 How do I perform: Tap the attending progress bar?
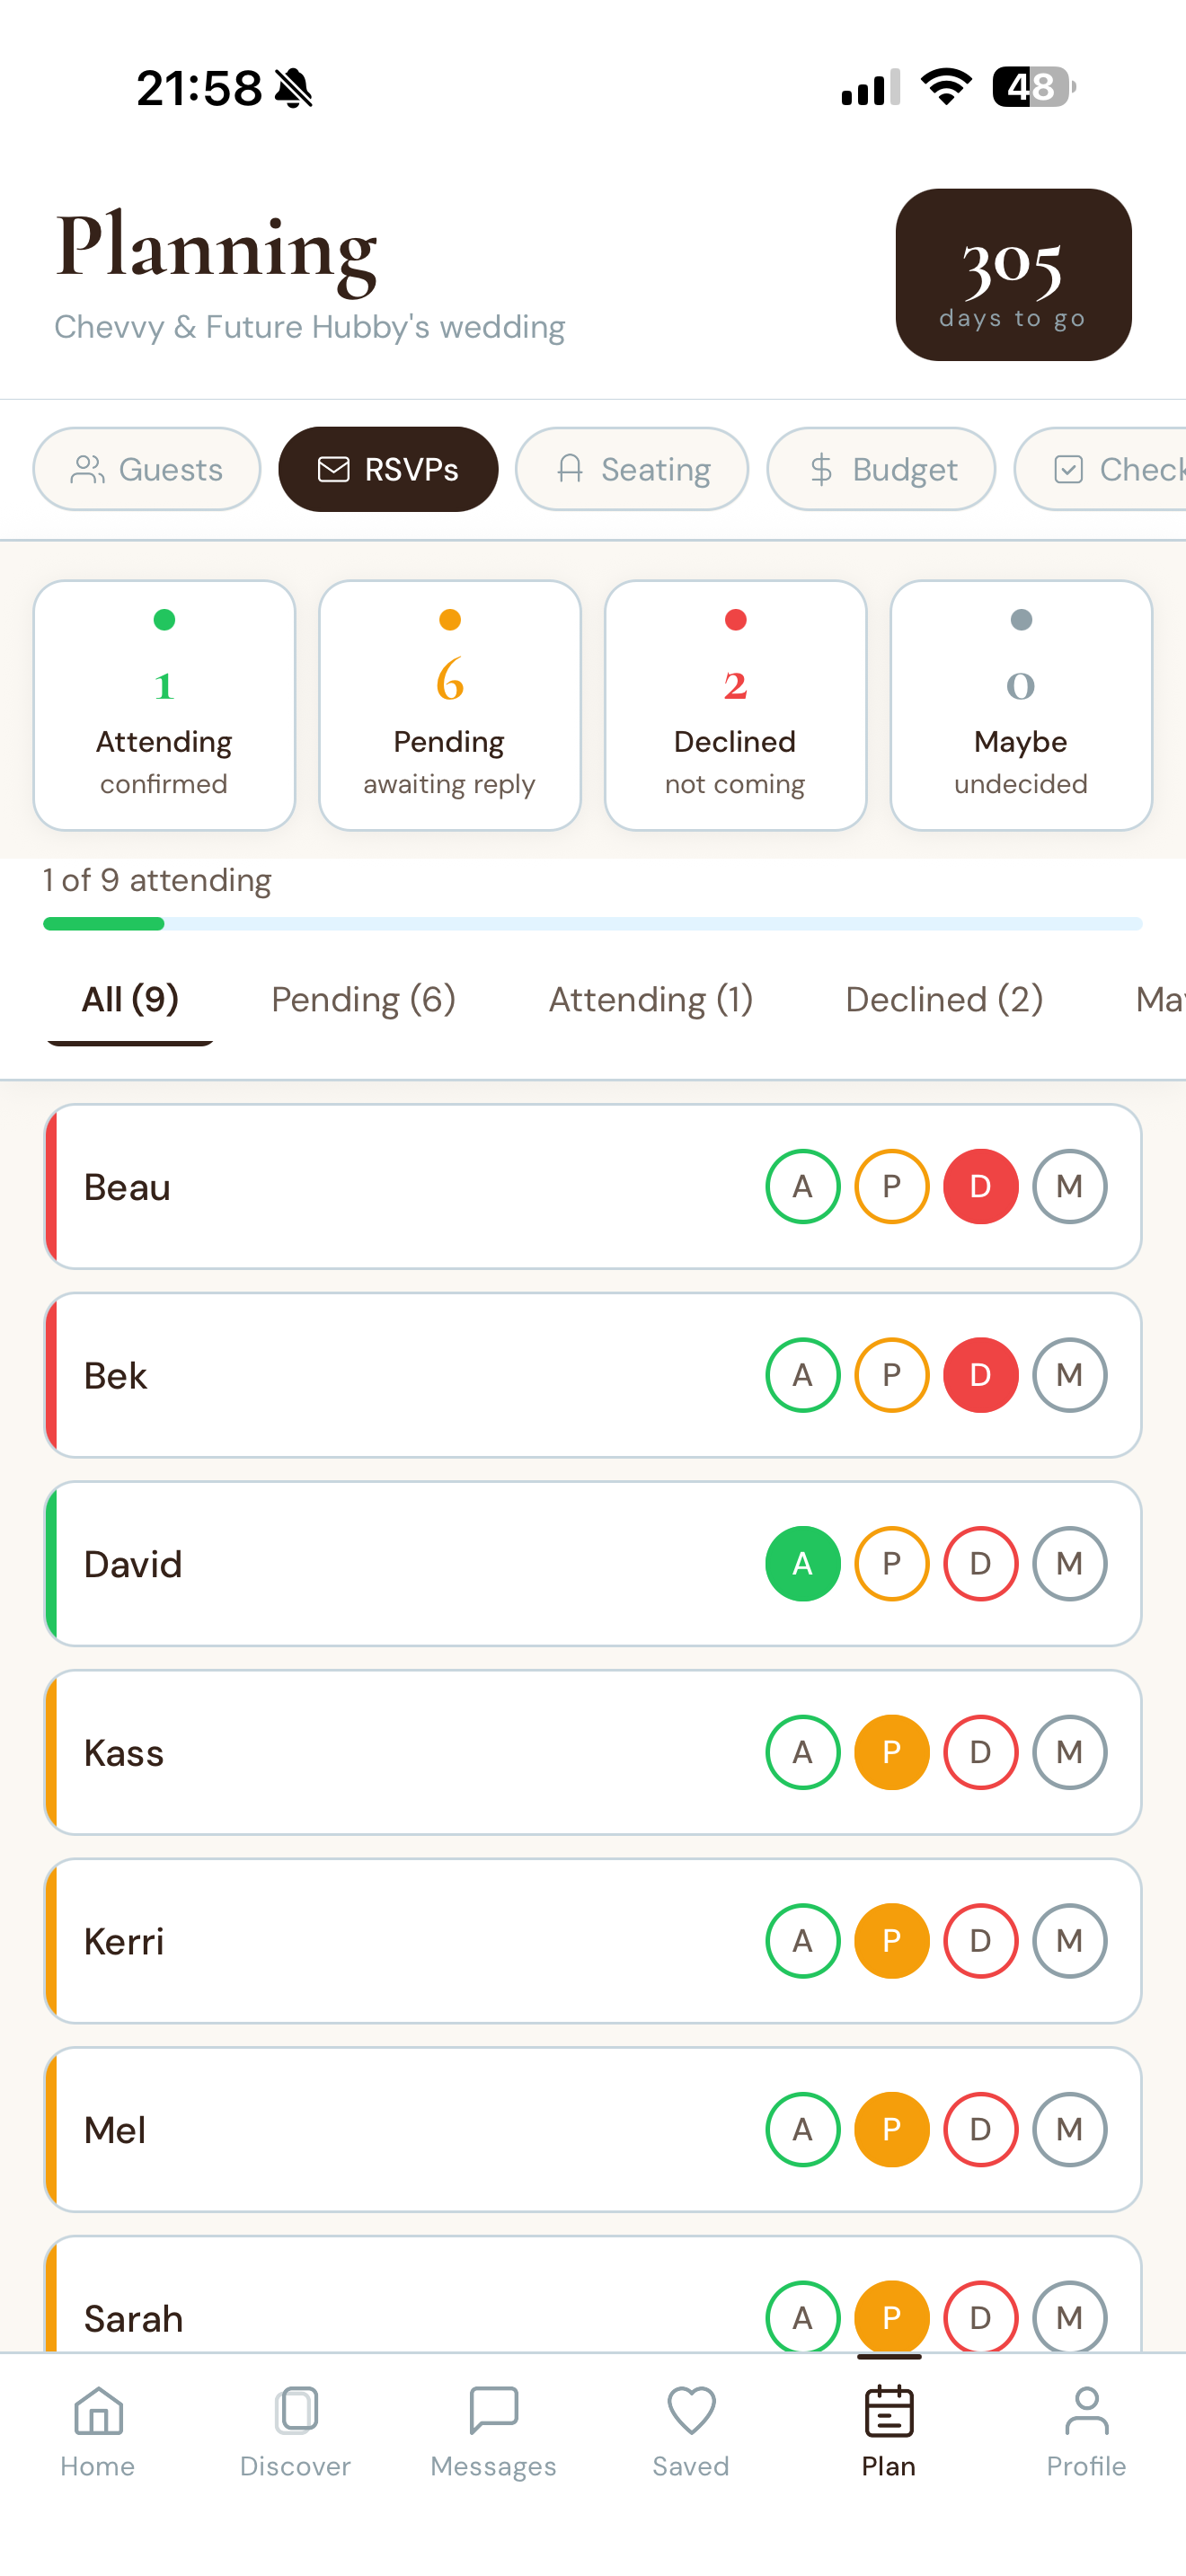[x=593, y=924]
